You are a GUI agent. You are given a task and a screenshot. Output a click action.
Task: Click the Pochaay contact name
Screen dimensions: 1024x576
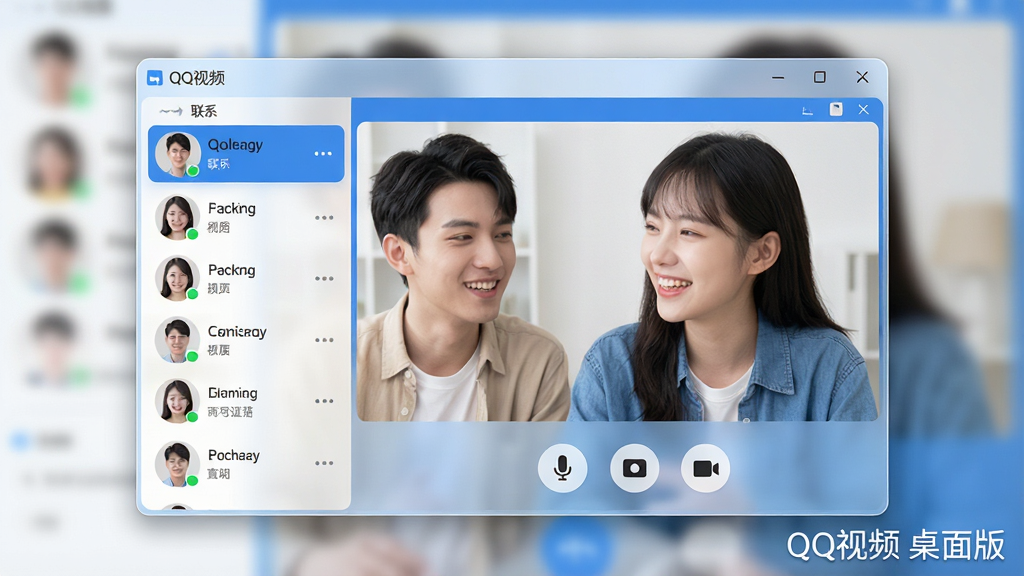click(x=234, y=455)
